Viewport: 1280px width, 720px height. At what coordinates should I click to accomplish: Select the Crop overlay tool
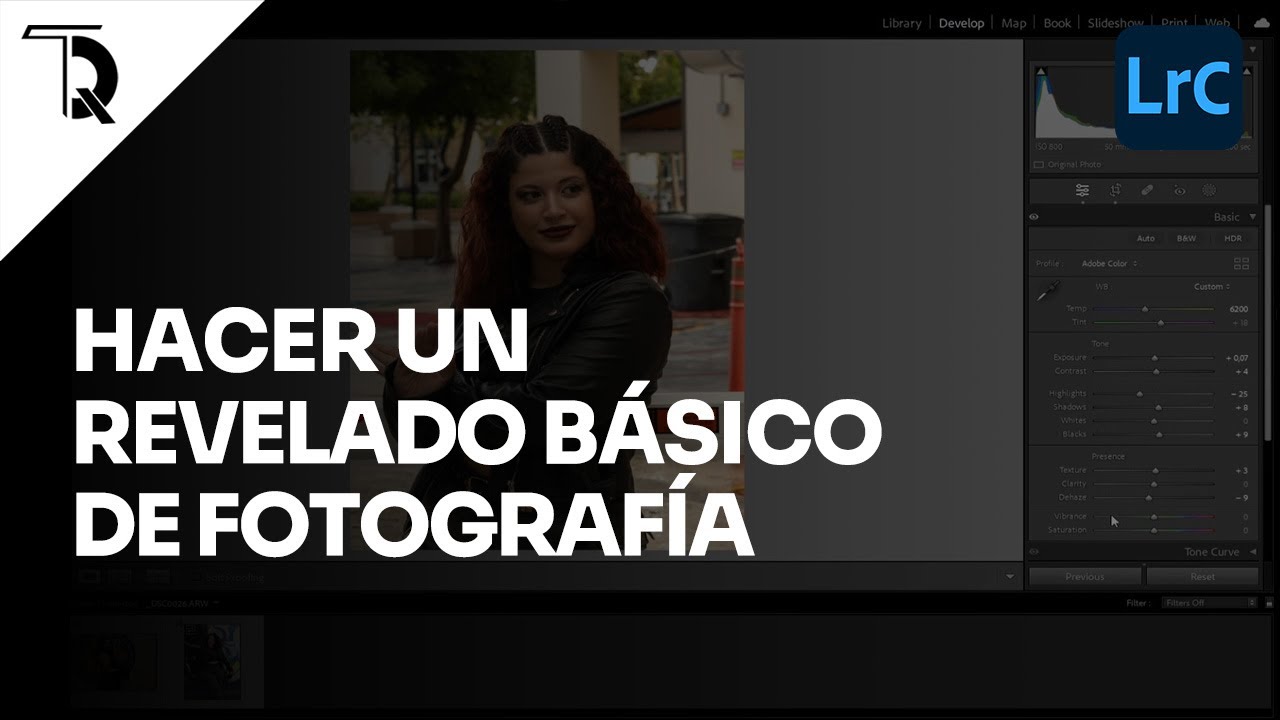1115,190
